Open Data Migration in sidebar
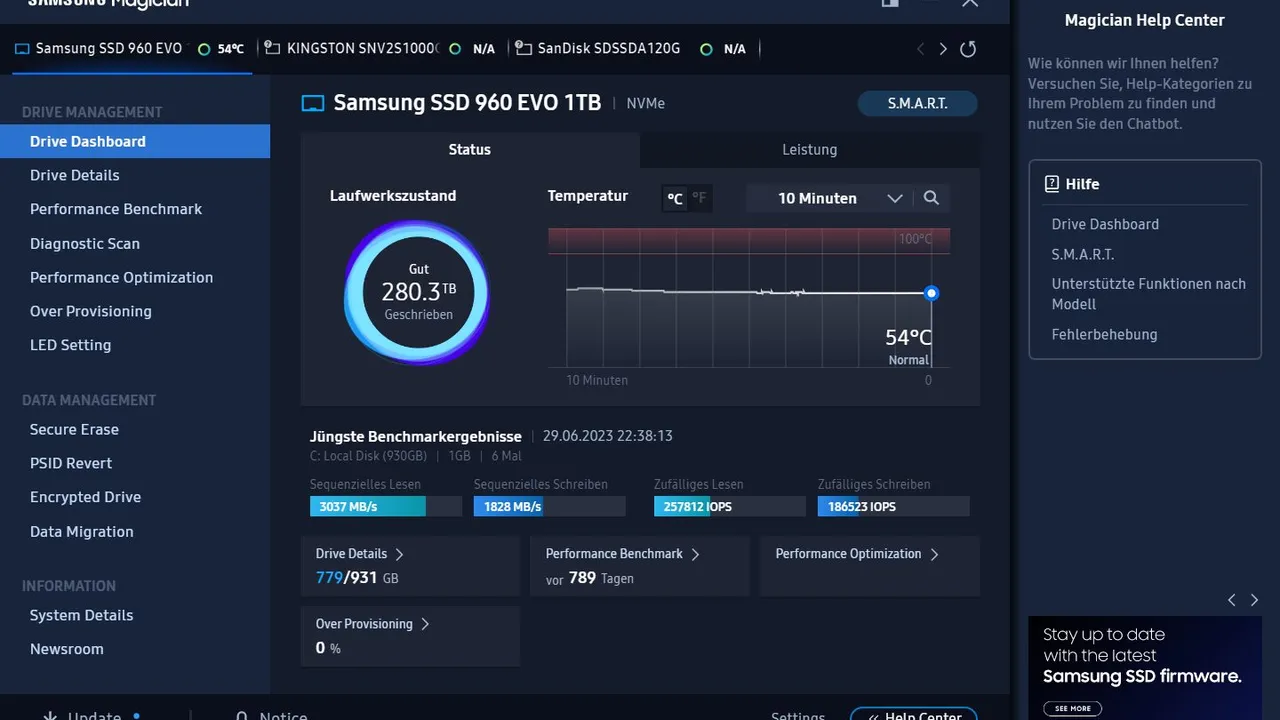The image size is (1280, 720). click(x=135, y=531)
